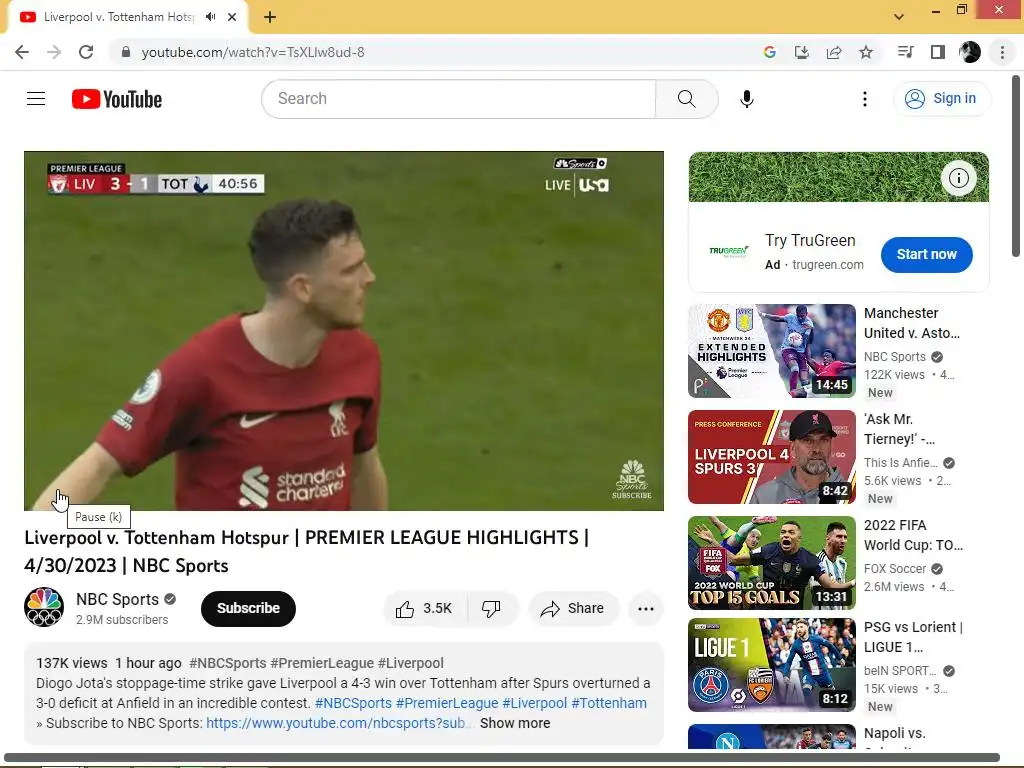Click the vertical page scrollbar
The height and width of the screenshot is (768, 1024).
[x=1016, y=167]
